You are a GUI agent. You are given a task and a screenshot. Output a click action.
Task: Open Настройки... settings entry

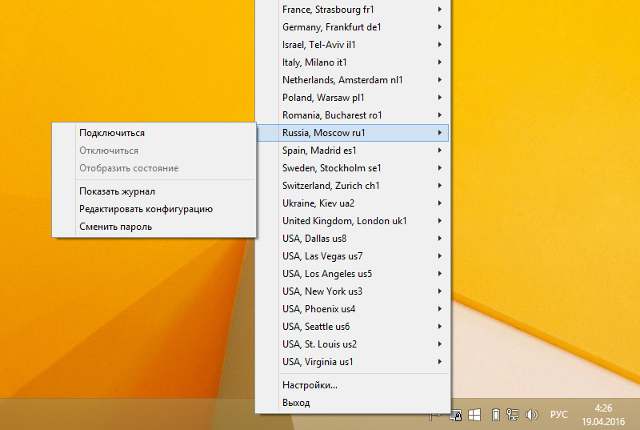pos(353,385)
